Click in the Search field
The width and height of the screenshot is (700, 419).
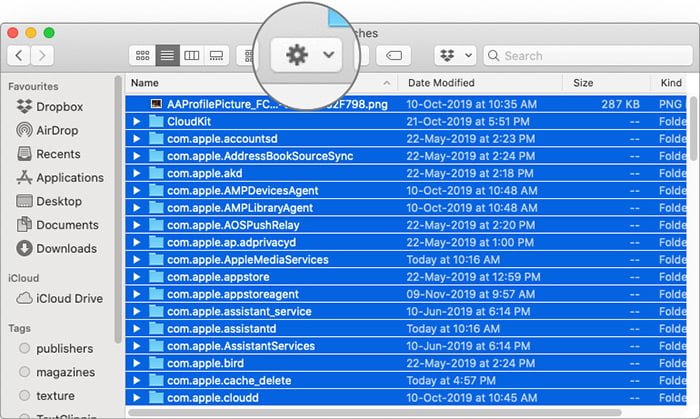tap(588, 56)
